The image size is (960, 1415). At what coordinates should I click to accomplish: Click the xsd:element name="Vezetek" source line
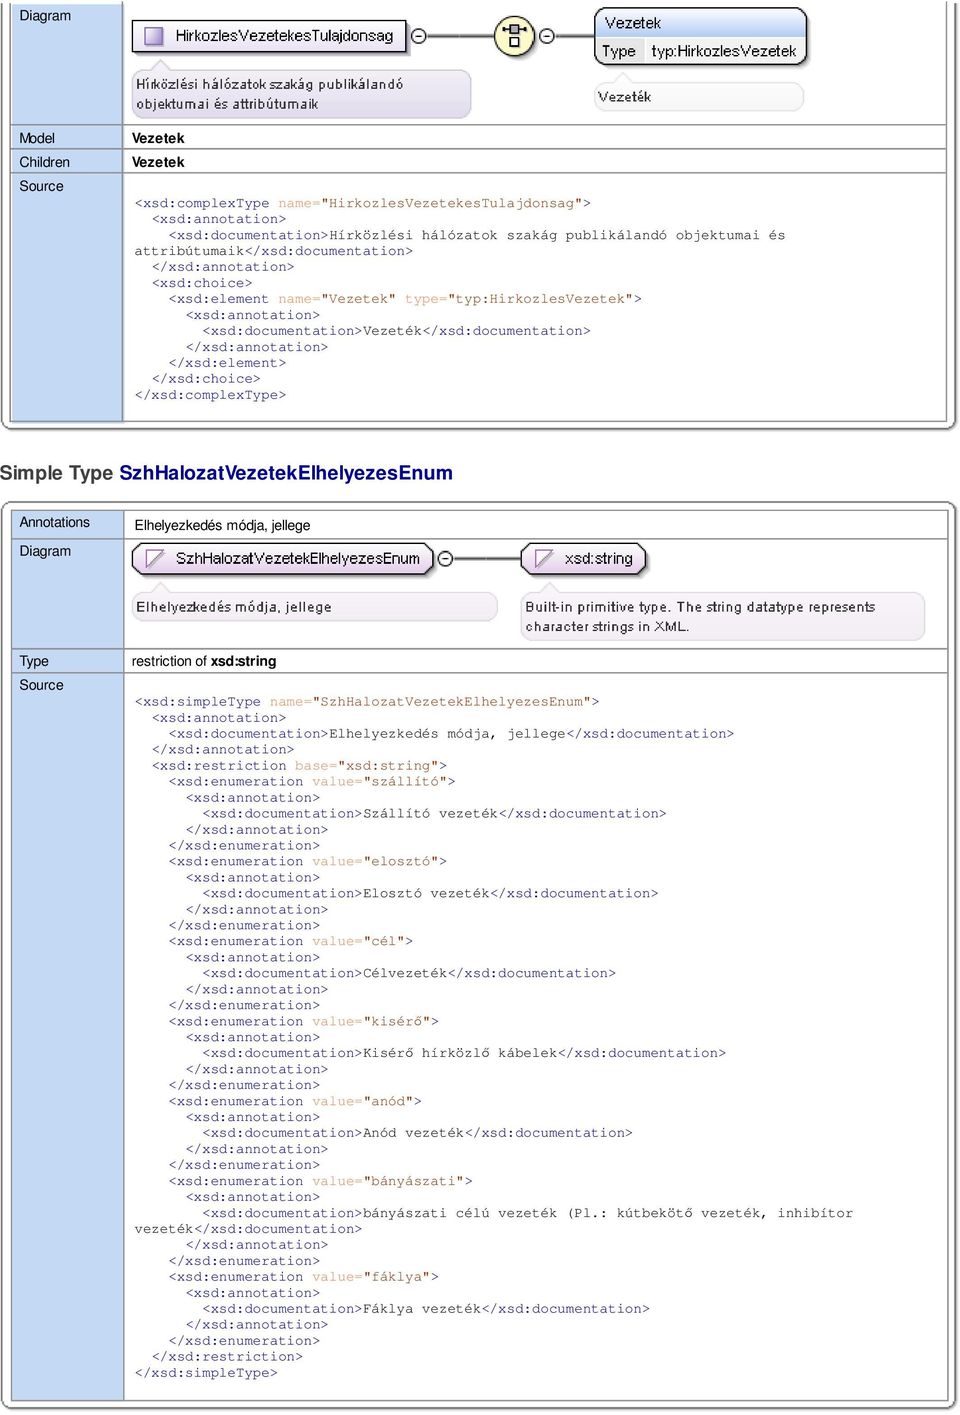click(405, 299)
